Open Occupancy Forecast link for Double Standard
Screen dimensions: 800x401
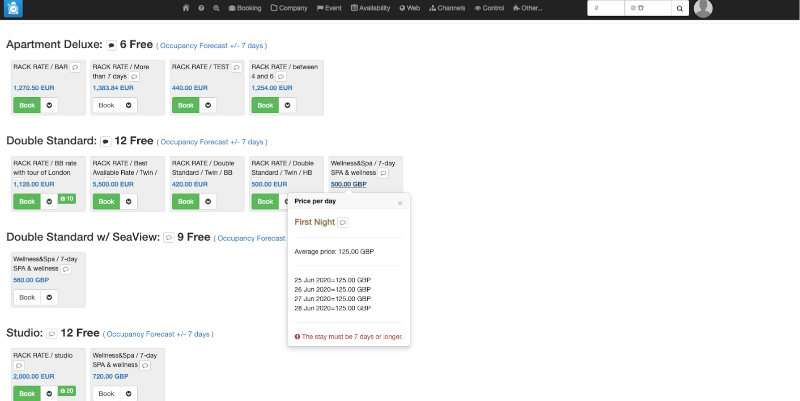(212, 142)
